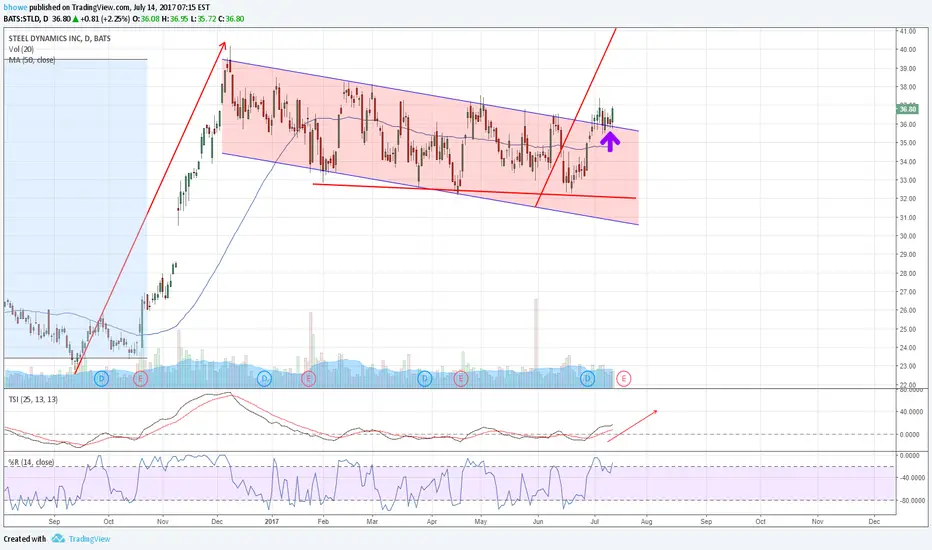The height and width of the screenshot is (550, 932).
Task: Click the TradingView cloud logo icon
Action: coord(58,539)
